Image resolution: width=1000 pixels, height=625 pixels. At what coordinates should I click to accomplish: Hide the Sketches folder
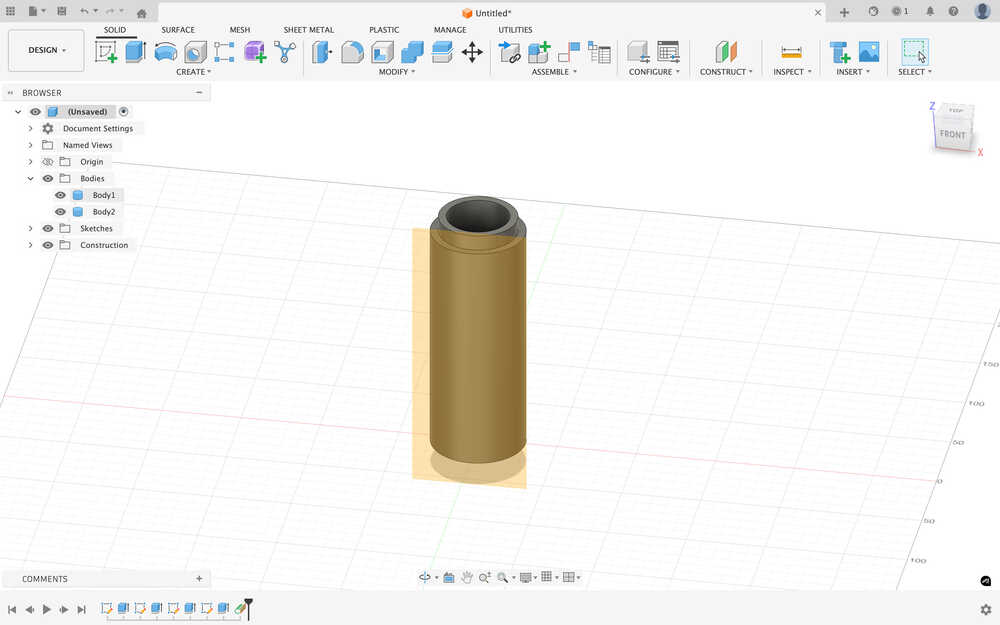click(x=48, y=228)
